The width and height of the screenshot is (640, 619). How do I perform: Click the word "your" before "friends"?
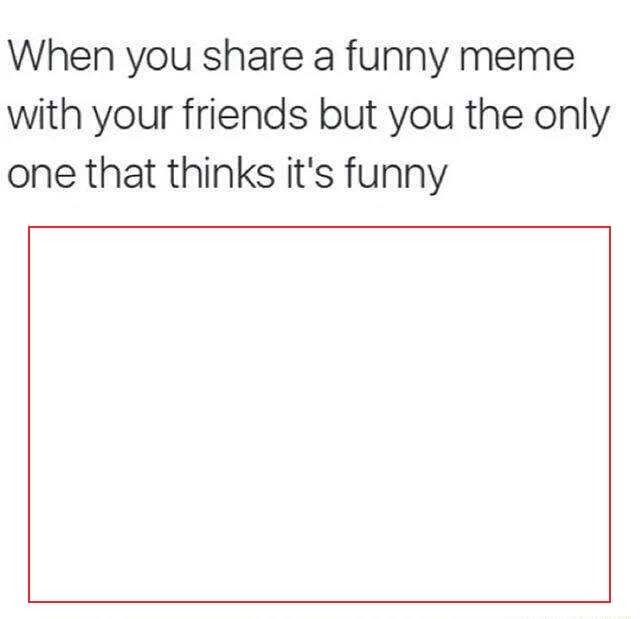click(x=132, y=118)
